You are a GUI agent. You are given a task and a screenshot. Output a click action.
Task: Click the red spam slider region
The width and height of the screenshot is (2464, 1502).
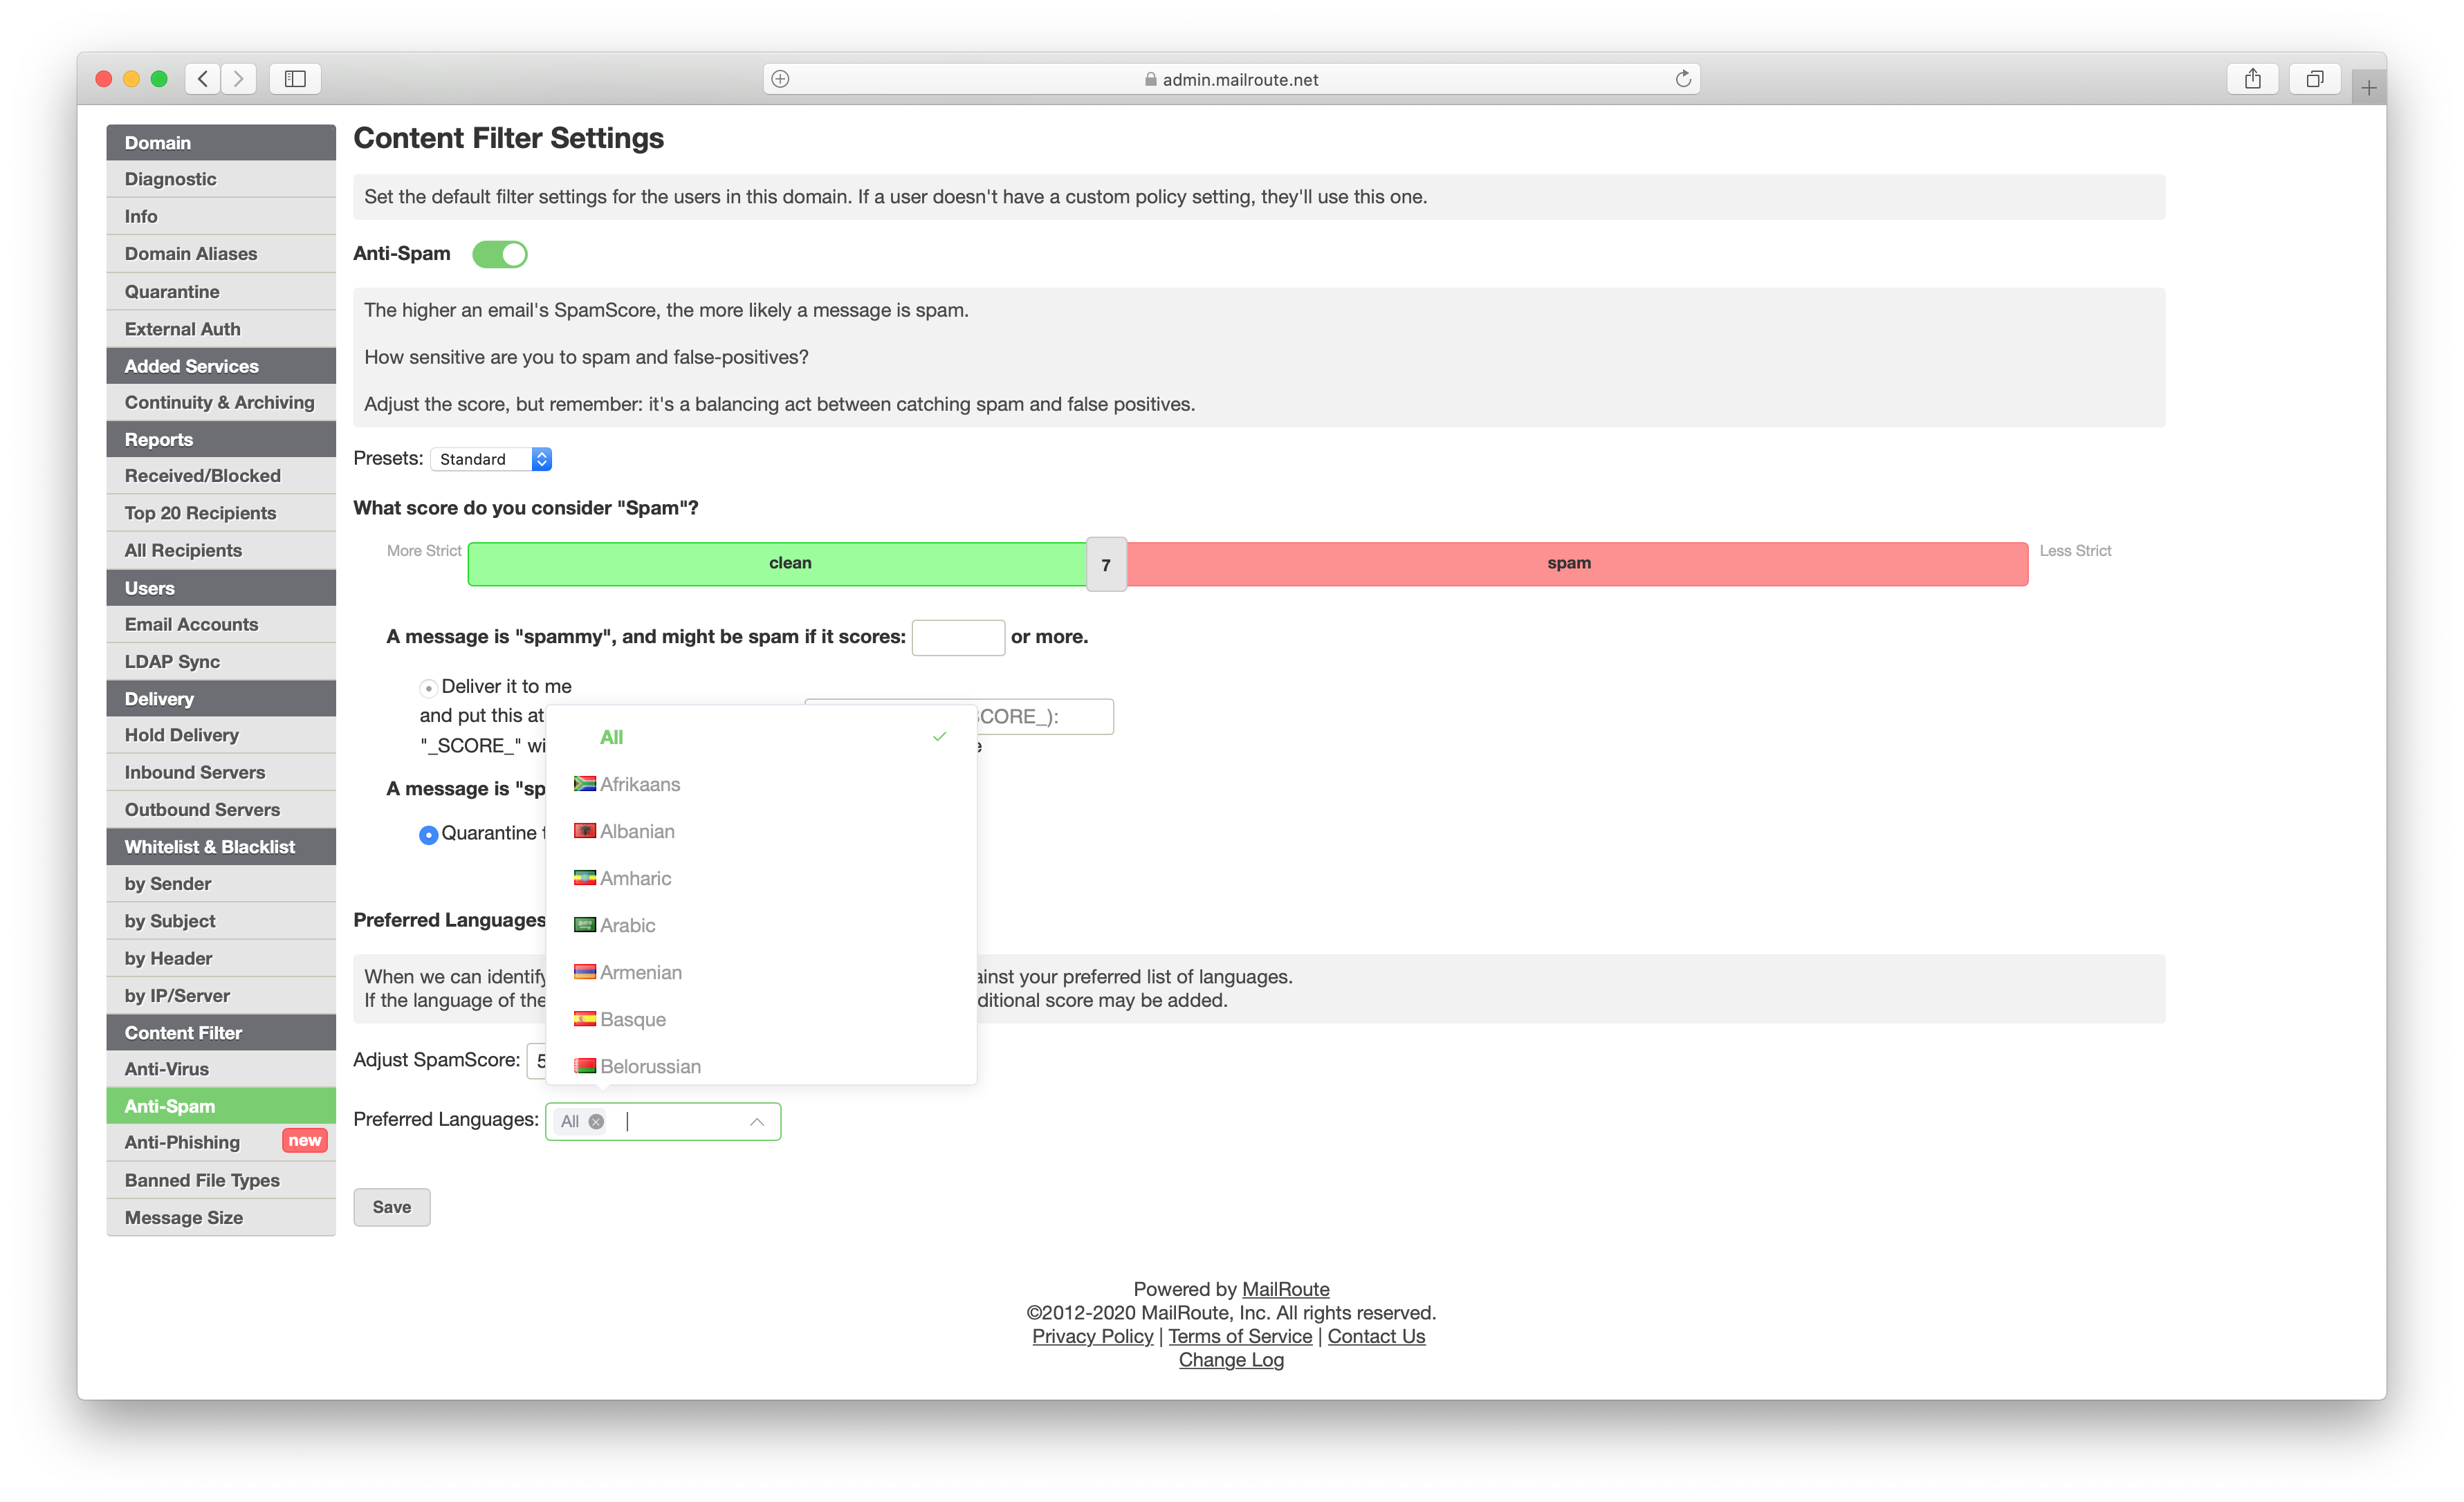tap(1577, 564)
